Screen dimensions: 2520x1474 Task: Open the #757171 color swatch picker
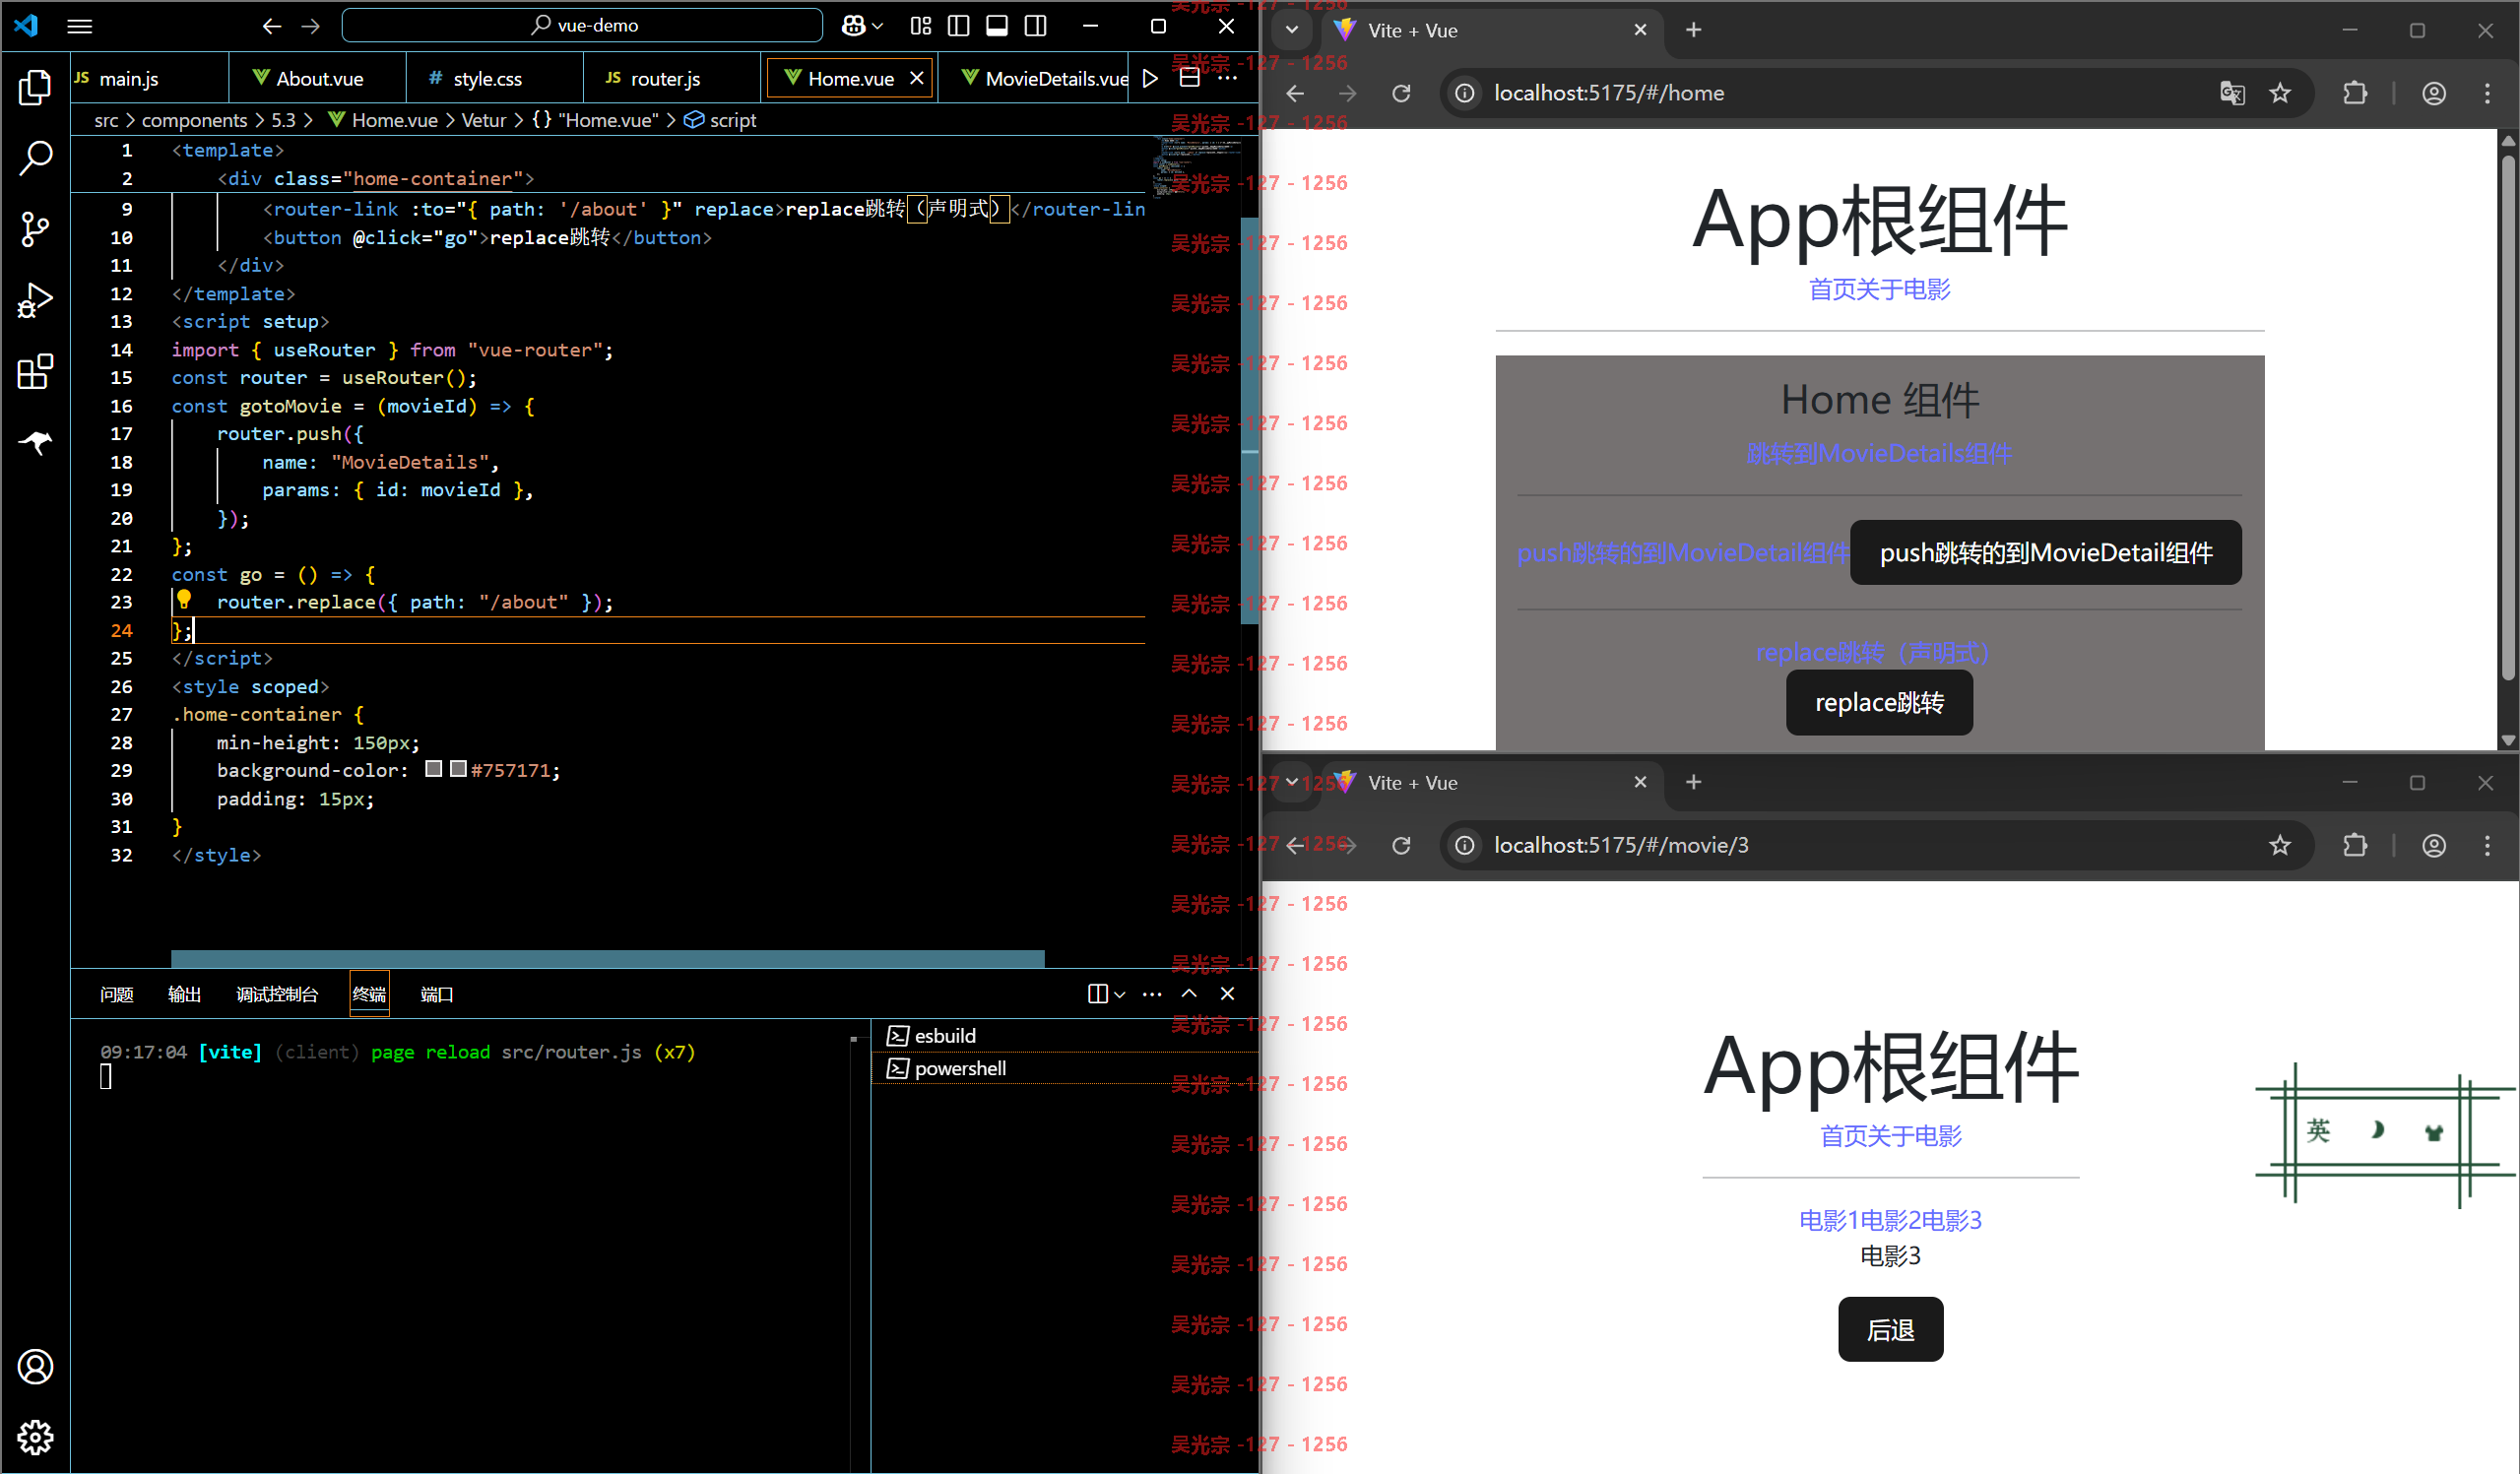(458, 769)
